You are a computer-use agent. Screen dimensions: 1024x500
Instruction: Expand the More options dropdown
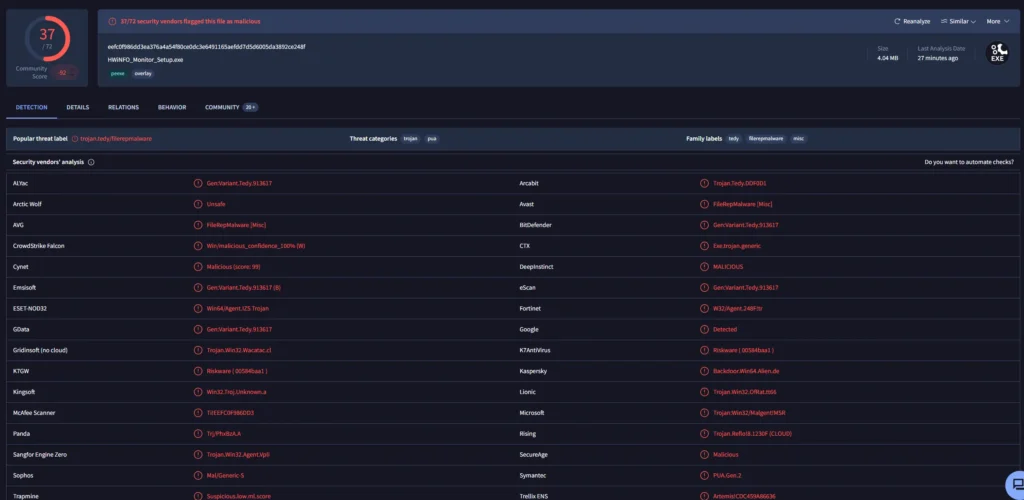[x=997, y=21]
